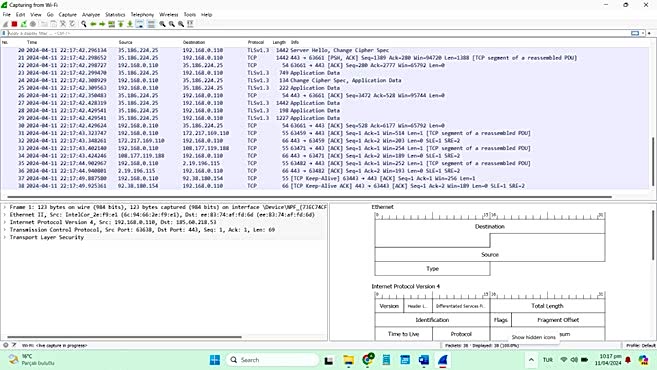Open the Capture menu
Viewport: 657px width, 370px height.
[67, 14]
